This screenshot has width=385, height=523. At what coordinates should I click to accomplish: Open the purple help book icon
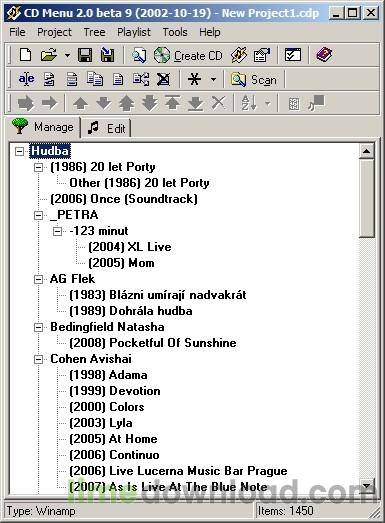pyautogui.click(x=324, y=55)
